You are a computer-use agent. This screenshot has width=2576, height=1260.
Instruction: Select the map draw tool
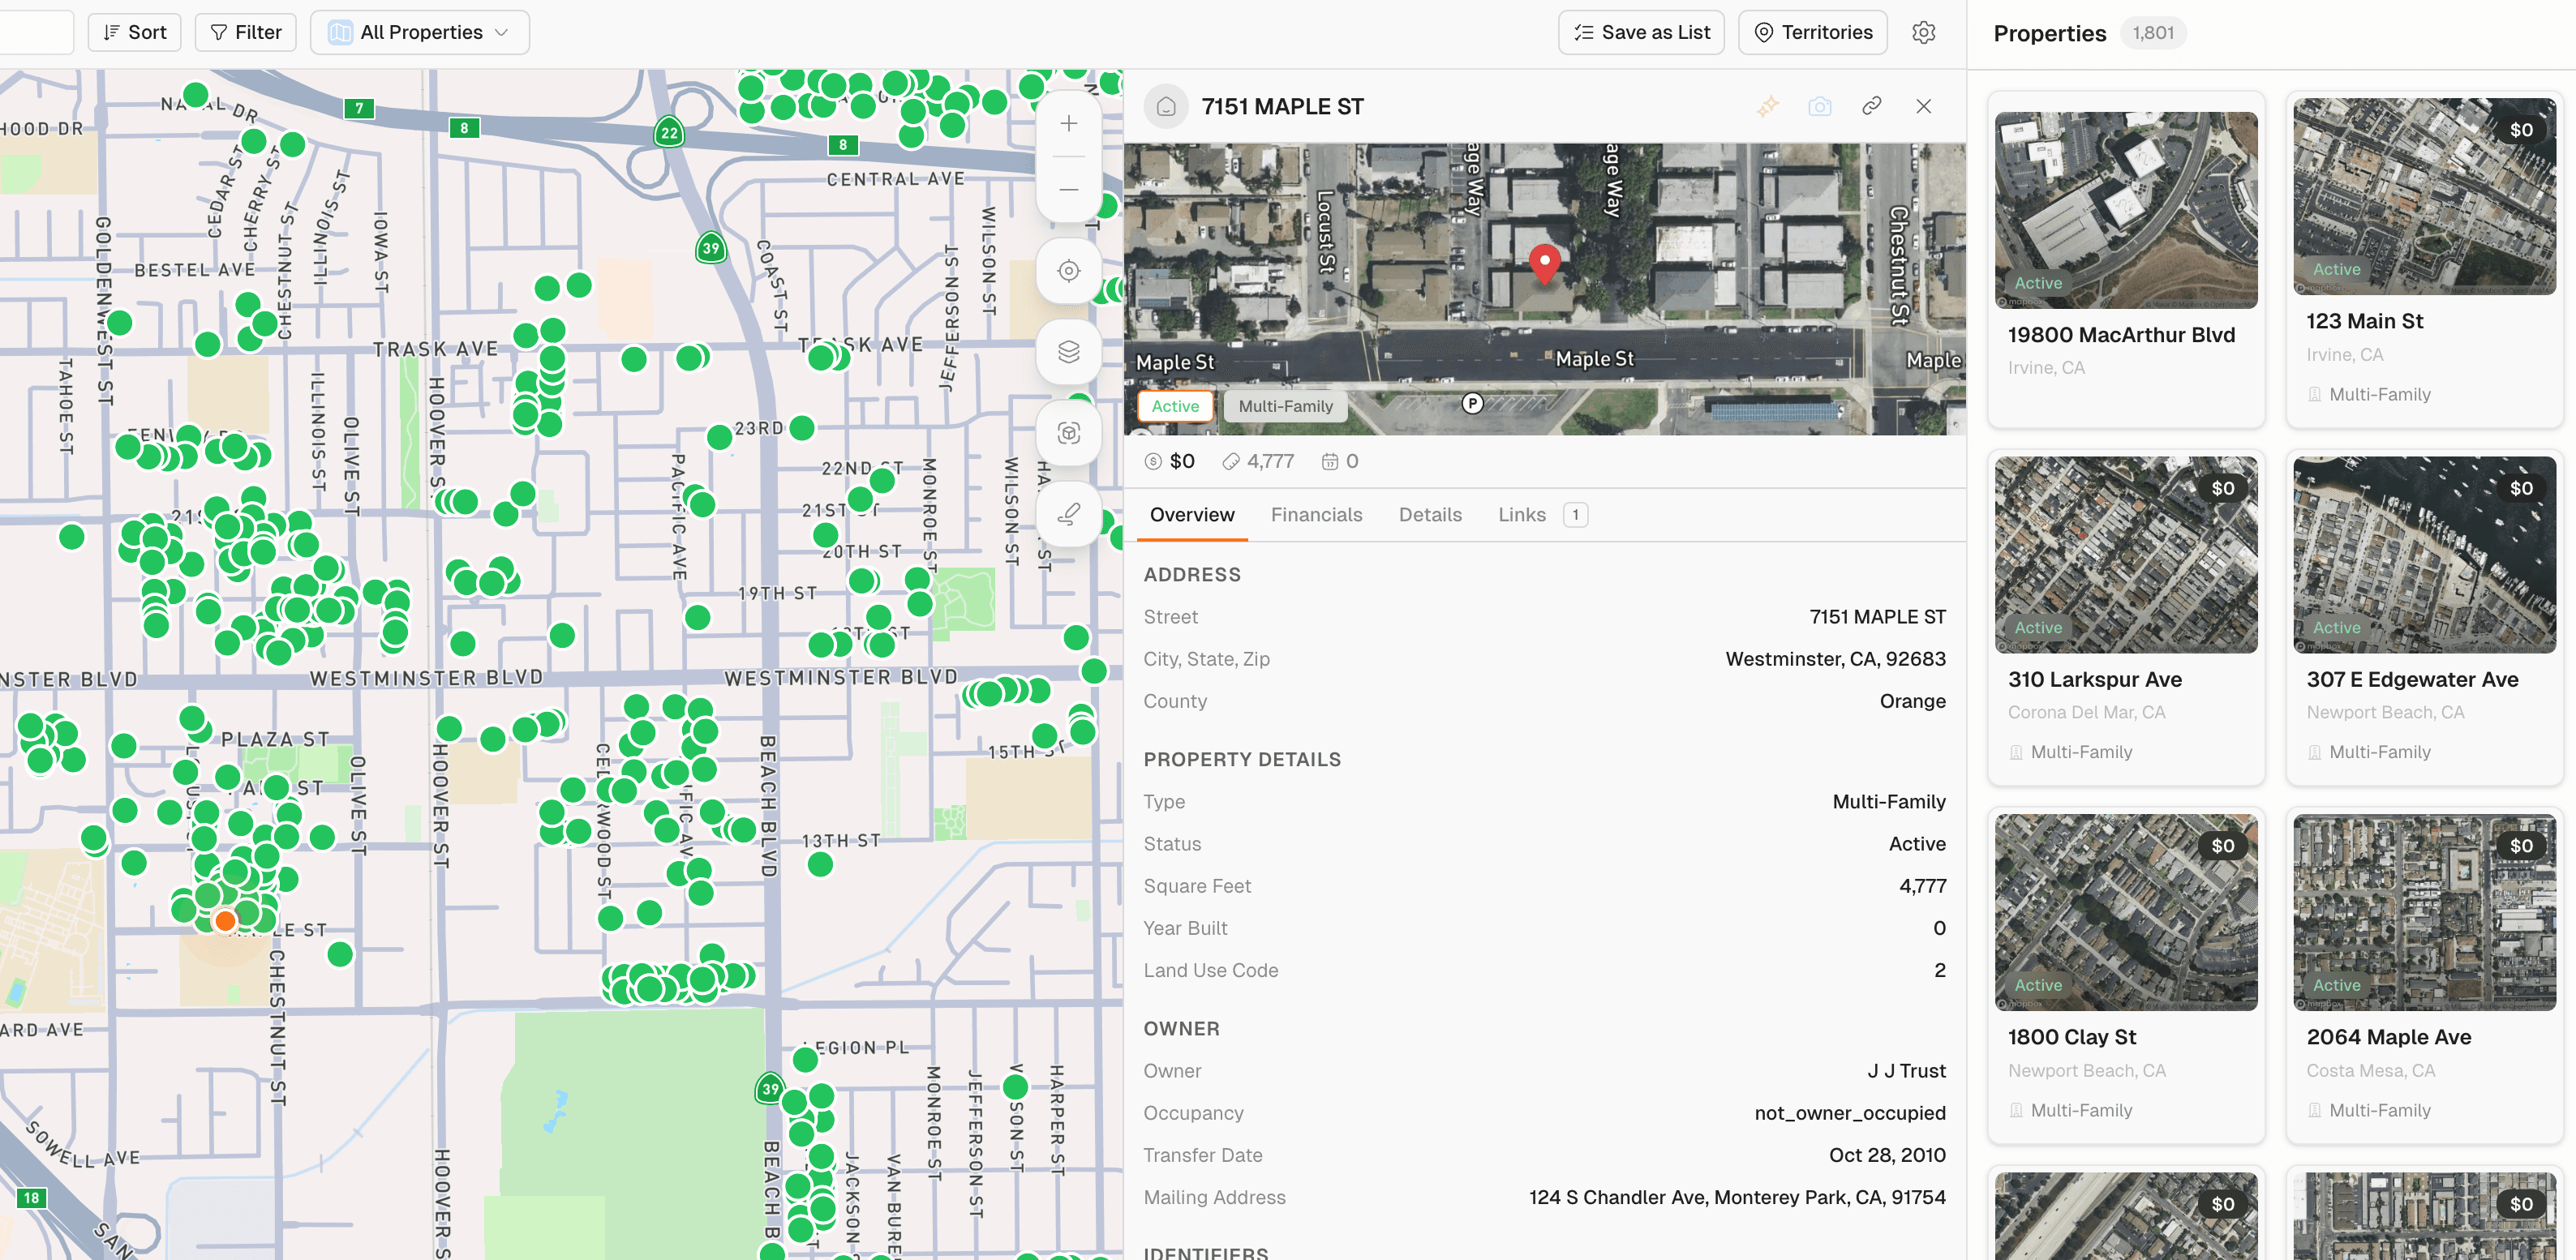point(1068,514)
